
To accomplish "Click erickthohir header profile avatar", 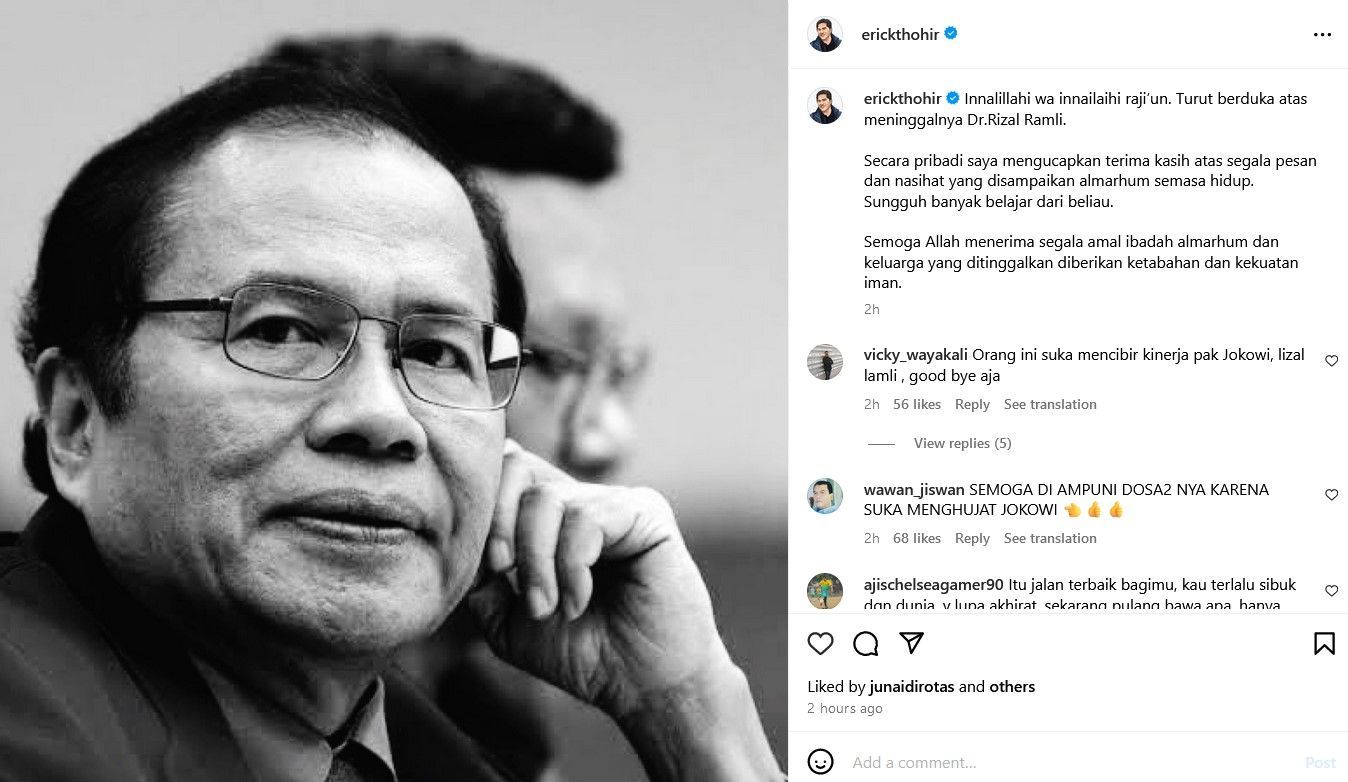I will pos(825,34).
